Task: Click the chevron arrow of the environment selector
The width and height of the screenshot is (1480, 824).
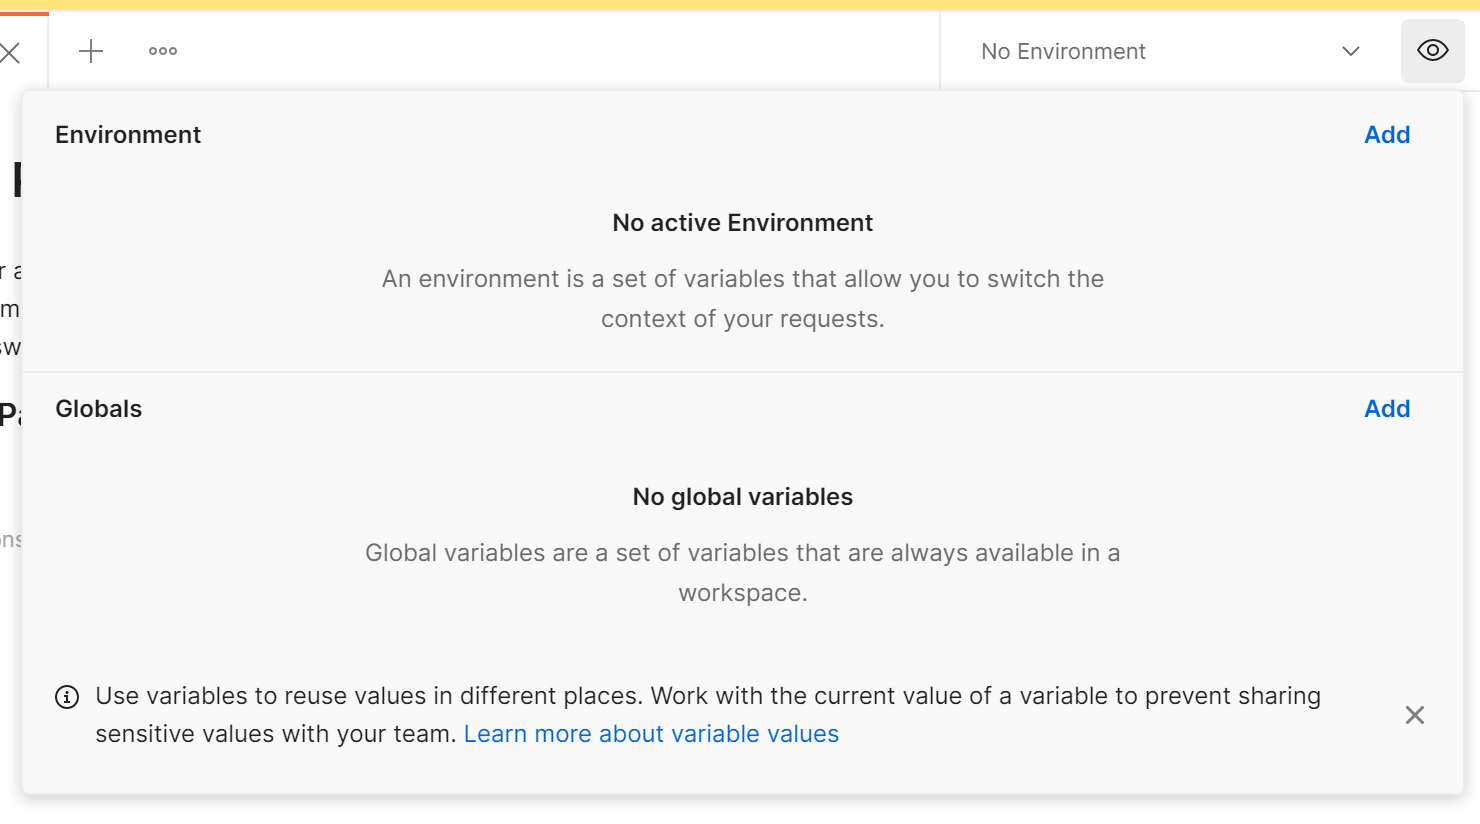Action: pyautogui.click(x=1351, y=51)
